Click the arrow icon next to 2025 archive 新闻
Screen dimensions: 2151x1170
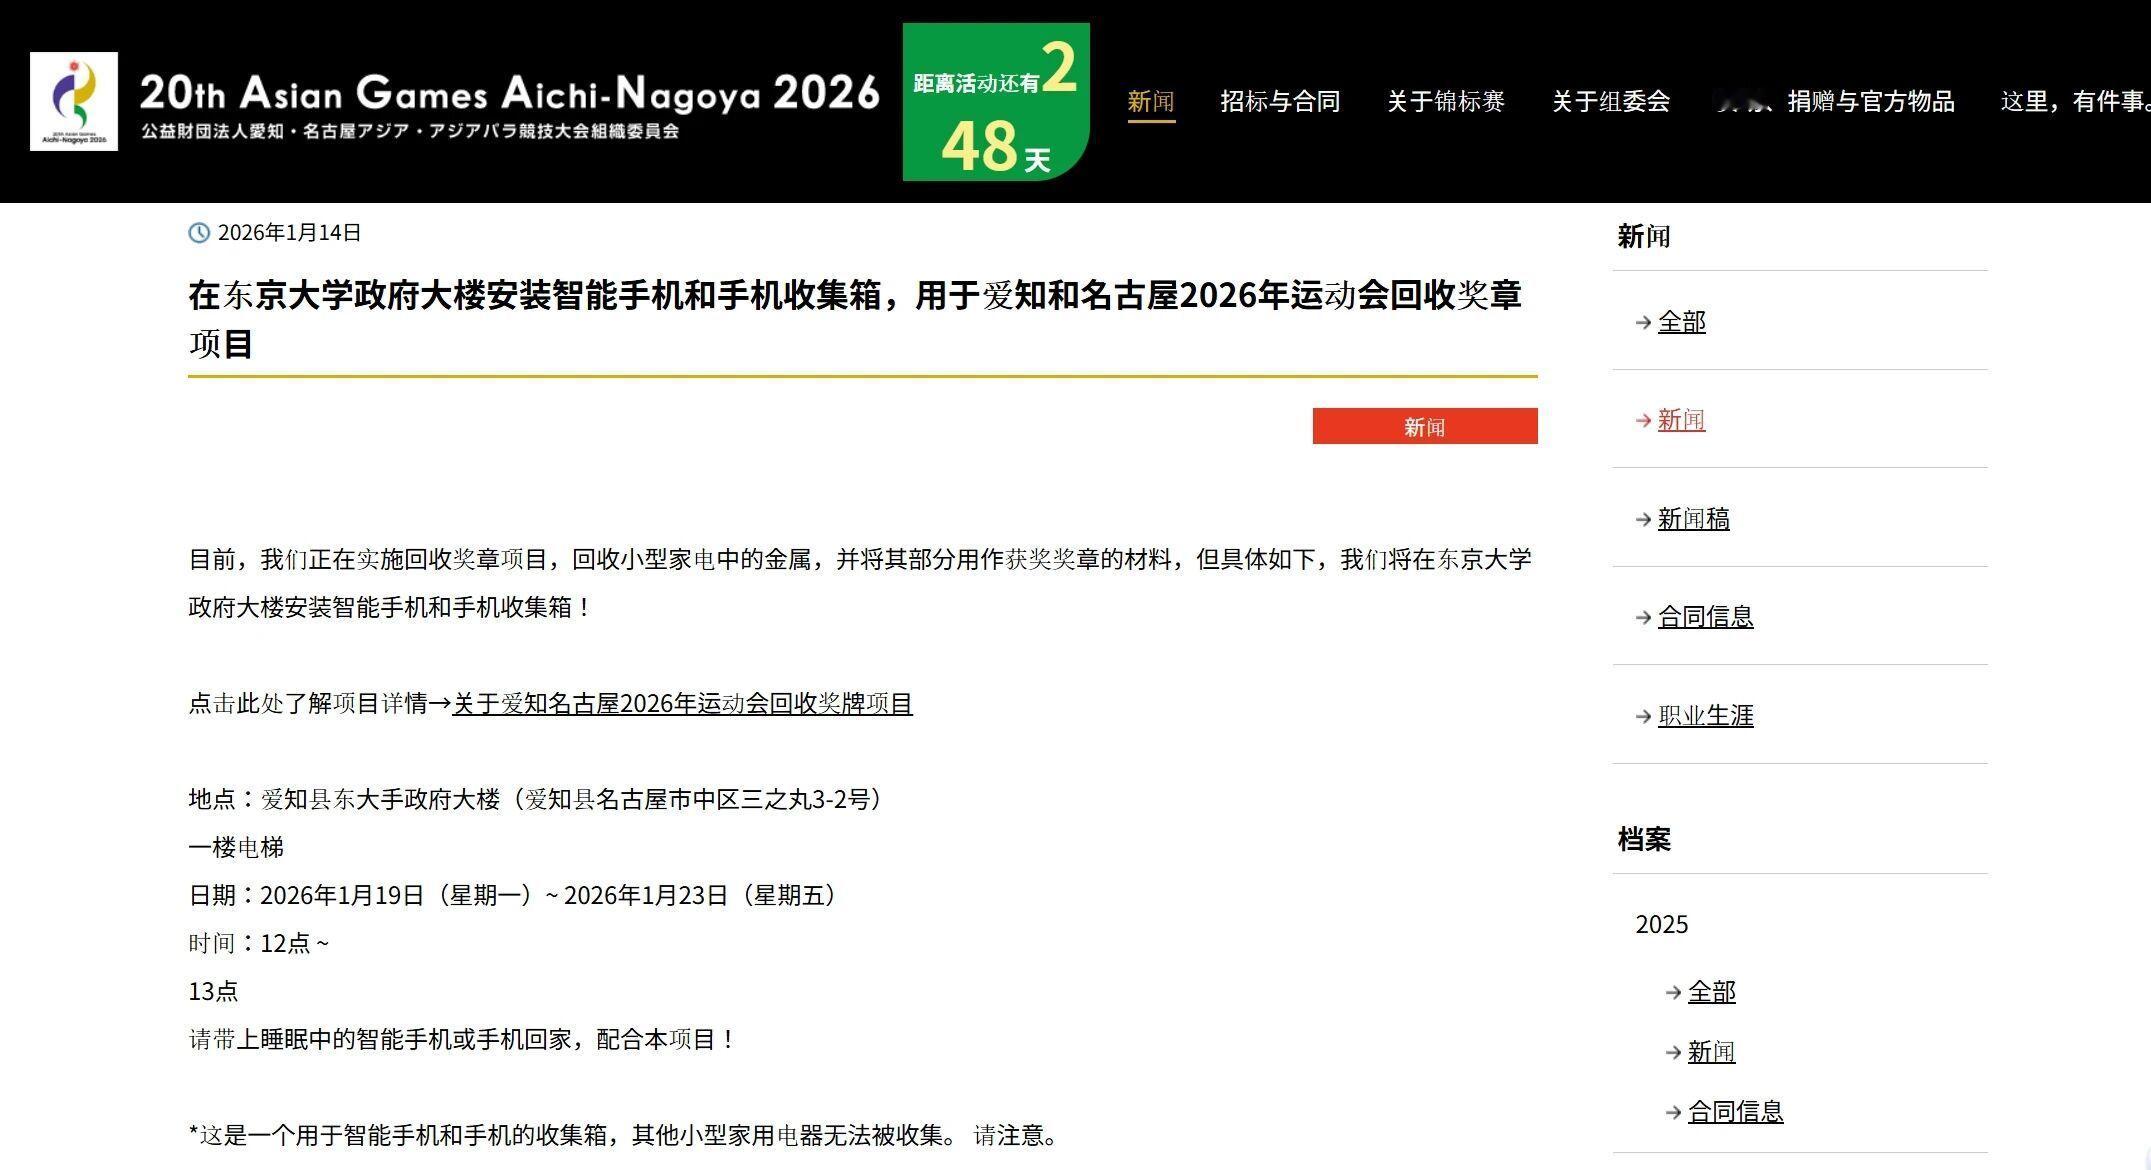(1673, 1052)
